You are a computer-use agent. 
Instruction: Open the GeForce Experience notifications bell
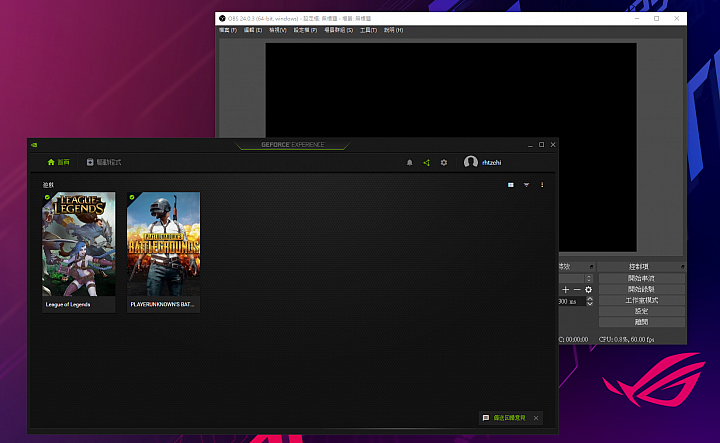tap(410, 163)
